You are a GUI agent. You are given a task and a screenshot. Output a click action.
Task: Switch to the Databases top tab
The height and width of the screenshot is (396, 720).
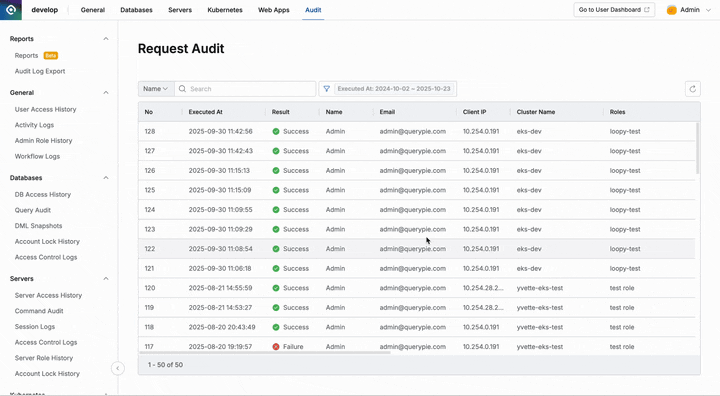(x=136, y=10)
